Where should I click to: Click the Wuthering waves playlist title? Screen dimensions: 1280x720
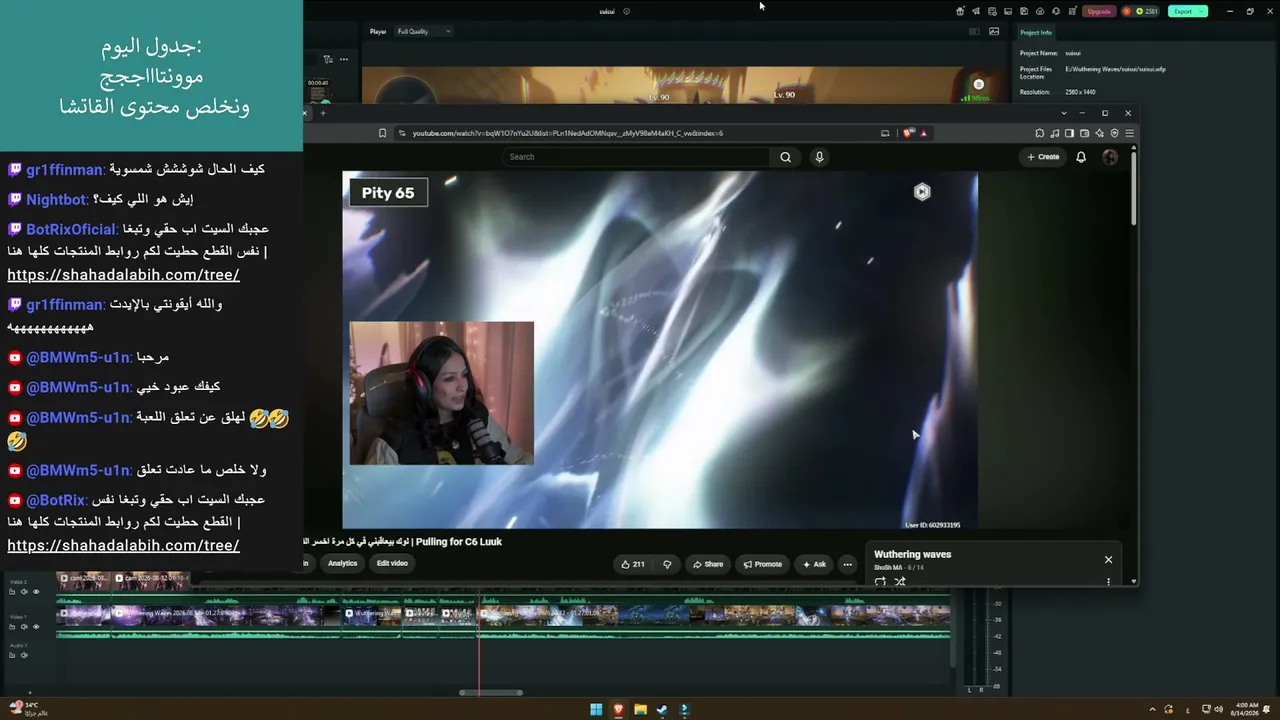(x=912, y=554)
